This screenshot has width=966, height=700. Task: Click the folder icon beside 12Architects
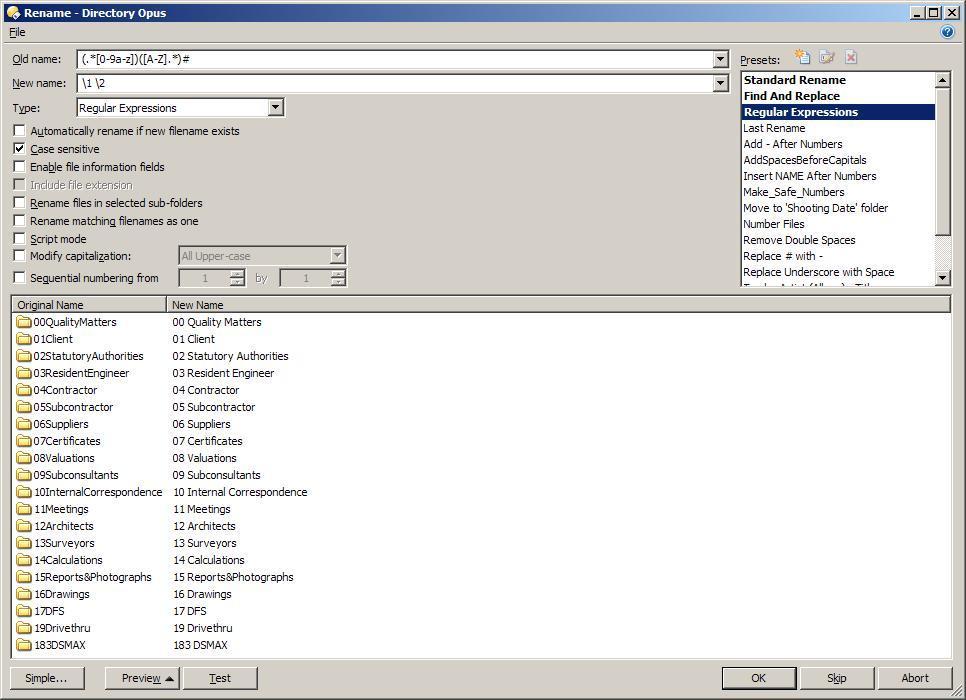tap(24, 526)
